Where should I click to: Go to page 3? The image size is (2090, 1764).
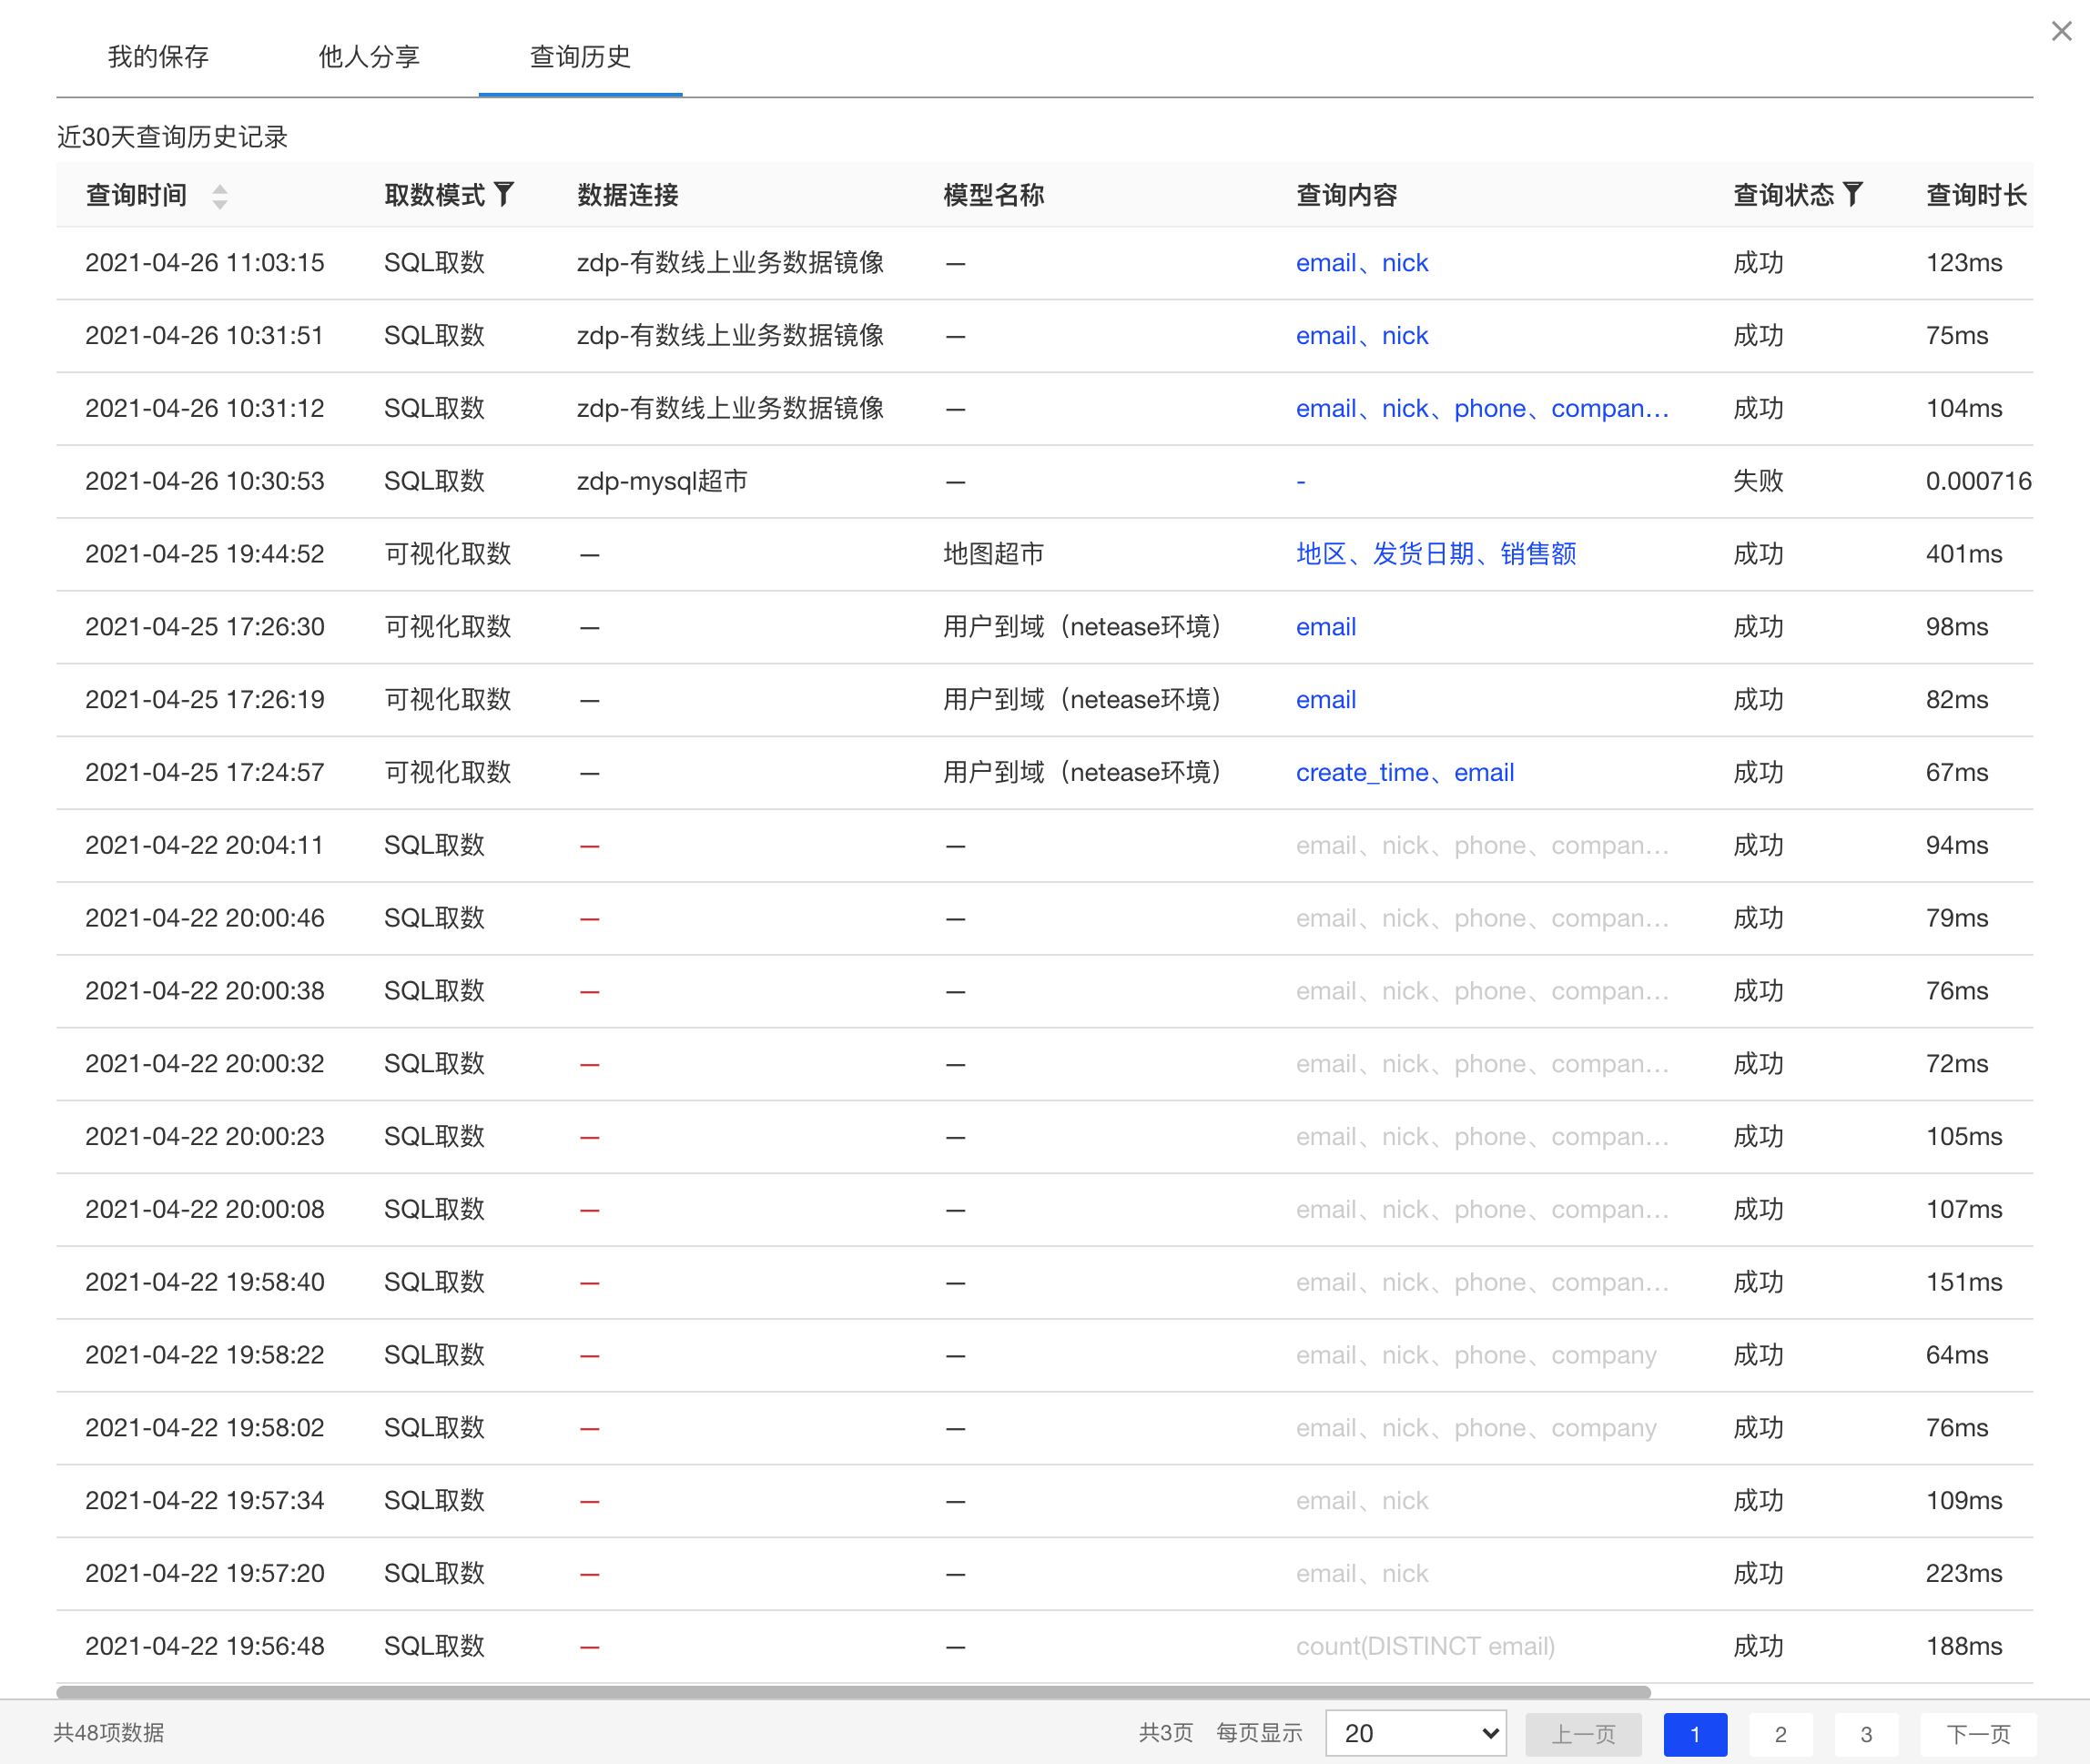[x=1865, y=1734]
